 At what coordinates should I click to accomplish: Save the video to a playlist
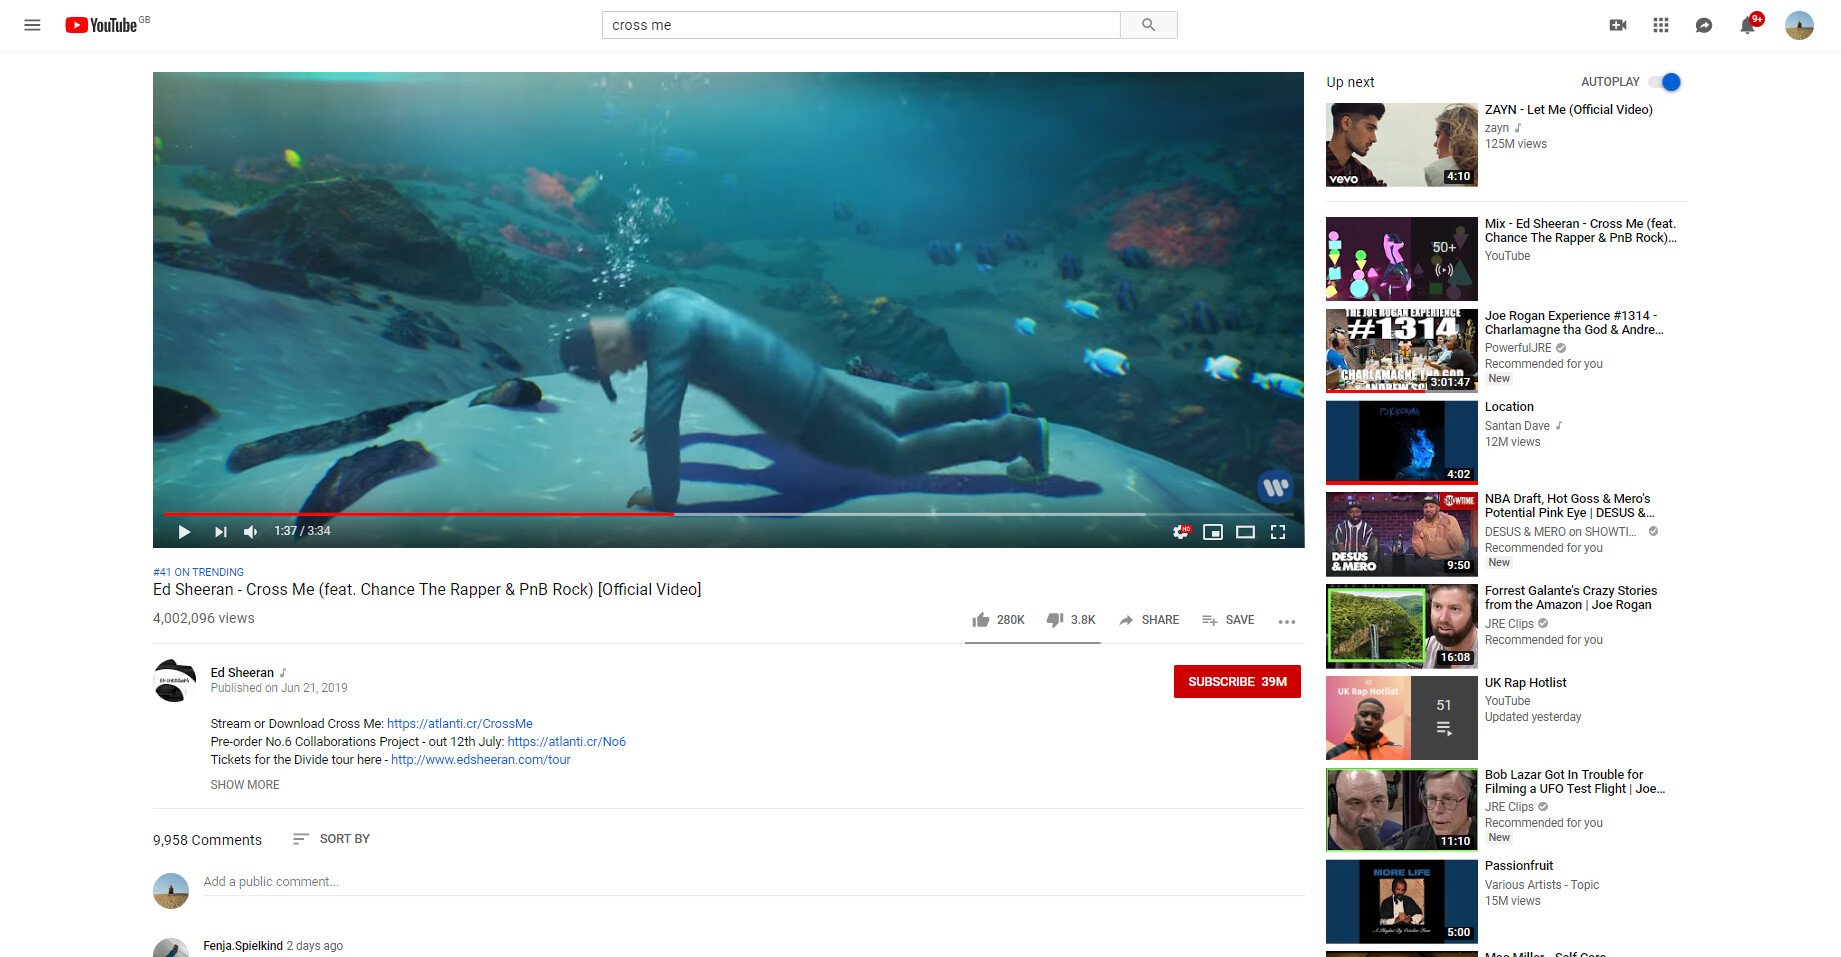(1228, 620)
